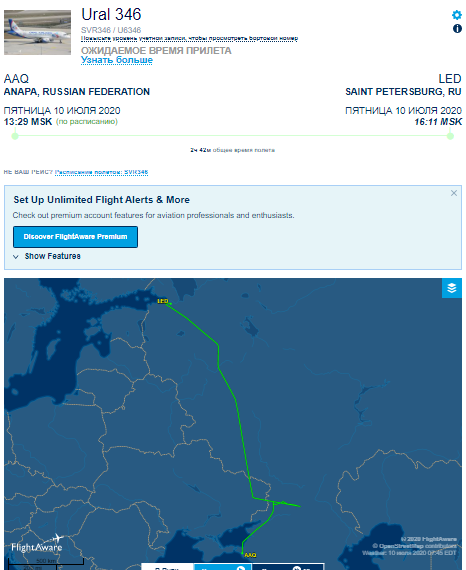Close the Flight Alerts promo banner

pyautogui.click(x=454, y=193)
